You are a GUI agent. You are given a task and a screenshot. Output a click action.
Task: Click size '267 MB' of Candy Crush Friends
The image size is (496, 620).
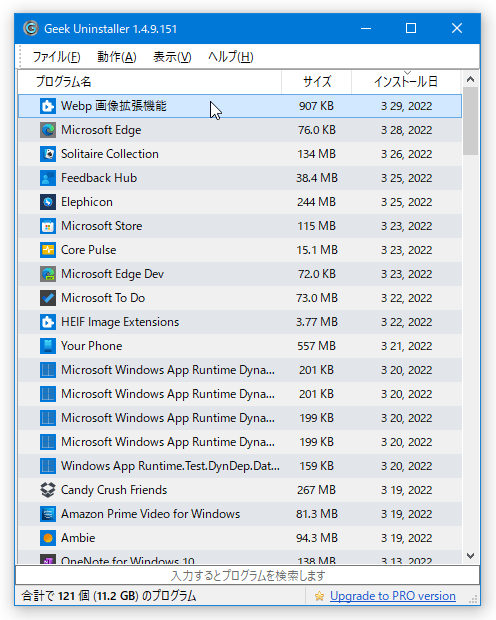pyautogui.click(x=316, y=490)
